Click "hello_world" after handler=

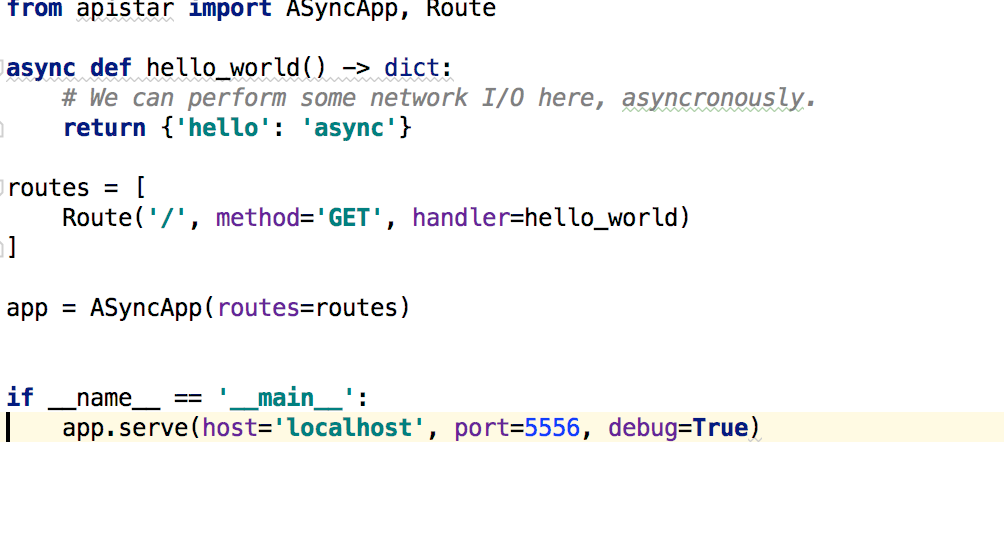point(601,218)
